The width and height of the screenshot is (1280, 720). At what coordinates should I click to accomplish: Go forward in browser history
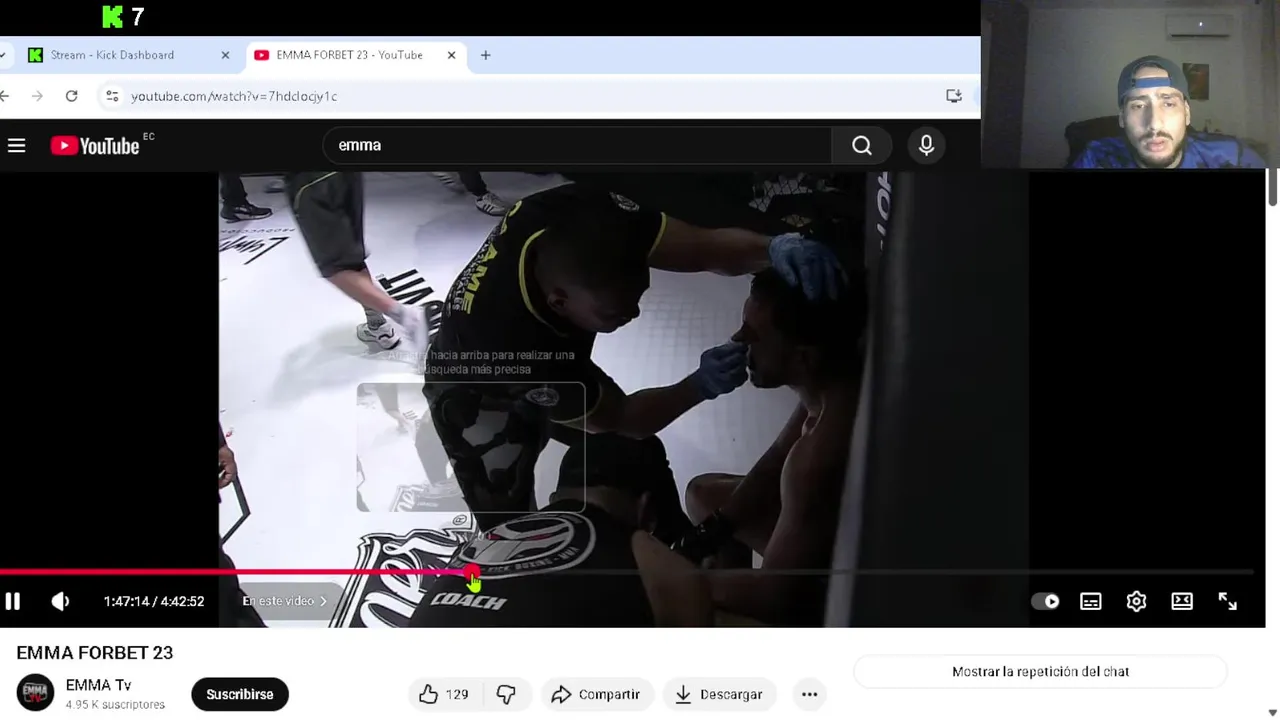(38, 96)
